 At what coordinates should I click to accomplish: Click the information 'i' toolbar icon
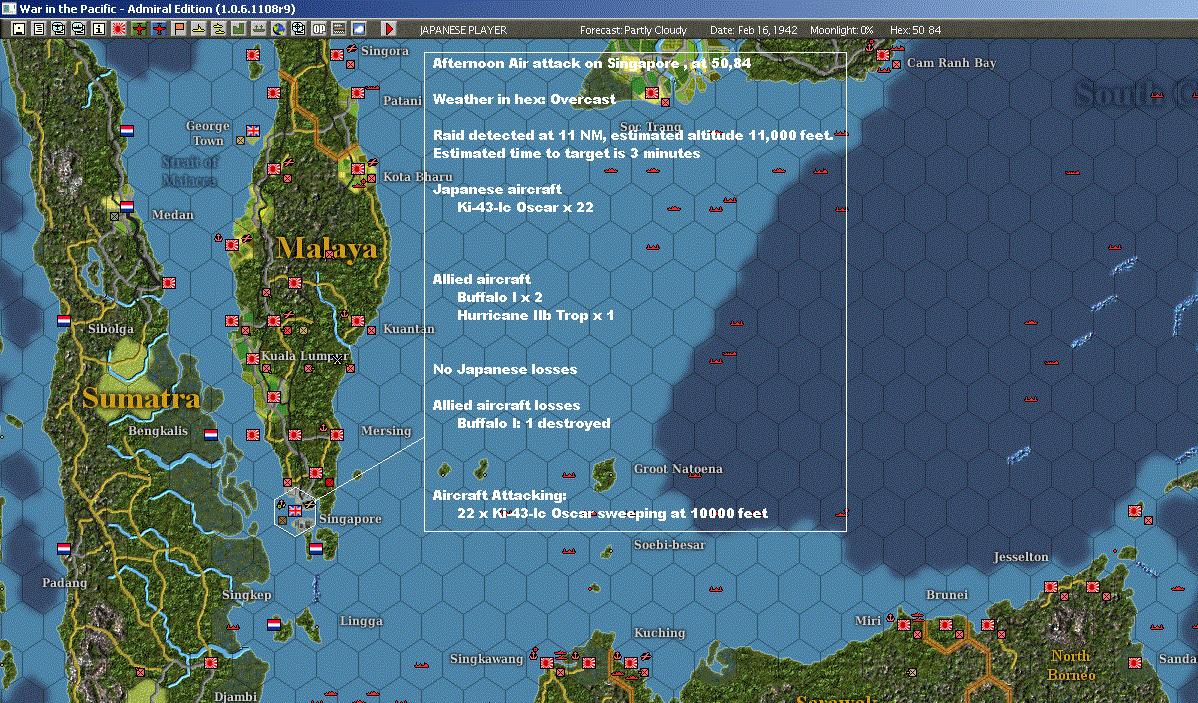(99, 29)
